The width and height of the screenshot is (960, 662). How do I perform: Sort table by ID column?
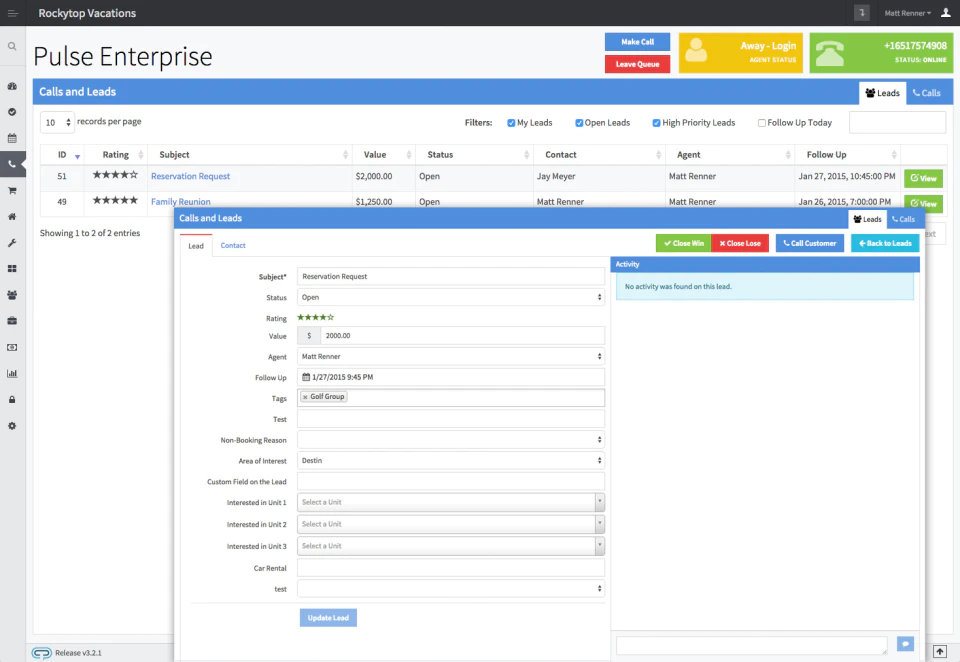pyautogui.click(x=62, y=155)
